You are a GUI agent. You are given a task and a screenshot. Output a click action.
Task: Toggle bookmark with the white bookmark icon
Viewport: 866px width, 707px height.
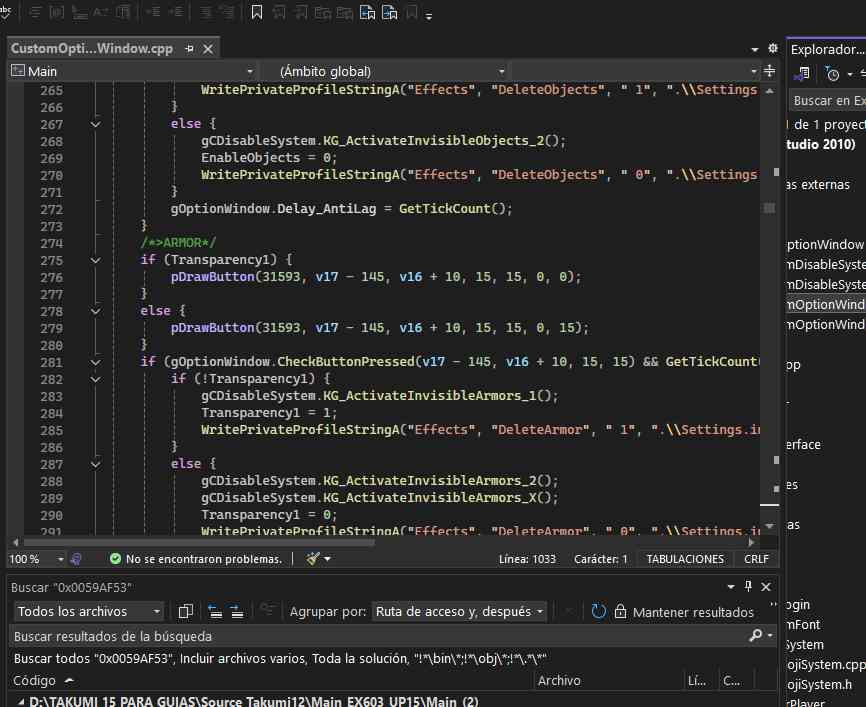tap(257, 12)
